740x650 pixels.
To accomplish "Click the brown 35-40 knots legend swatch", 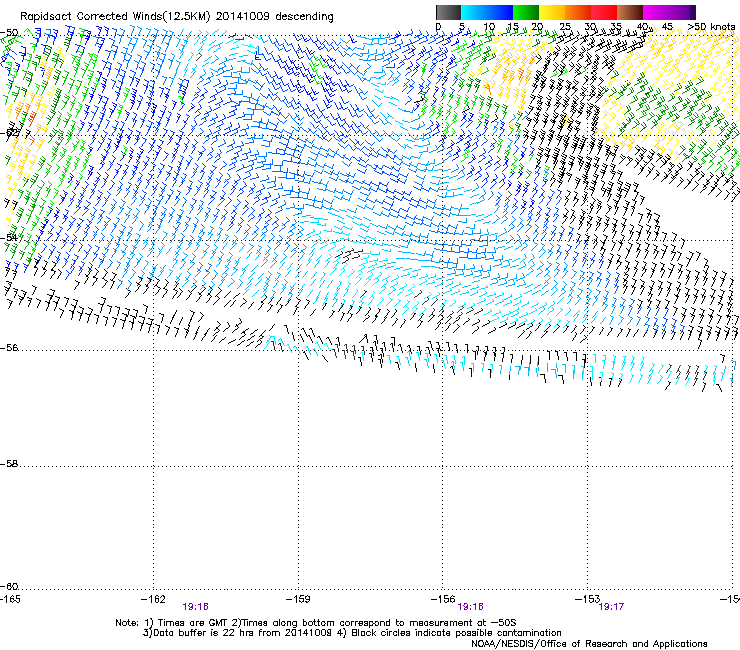I will click(630, 12).
